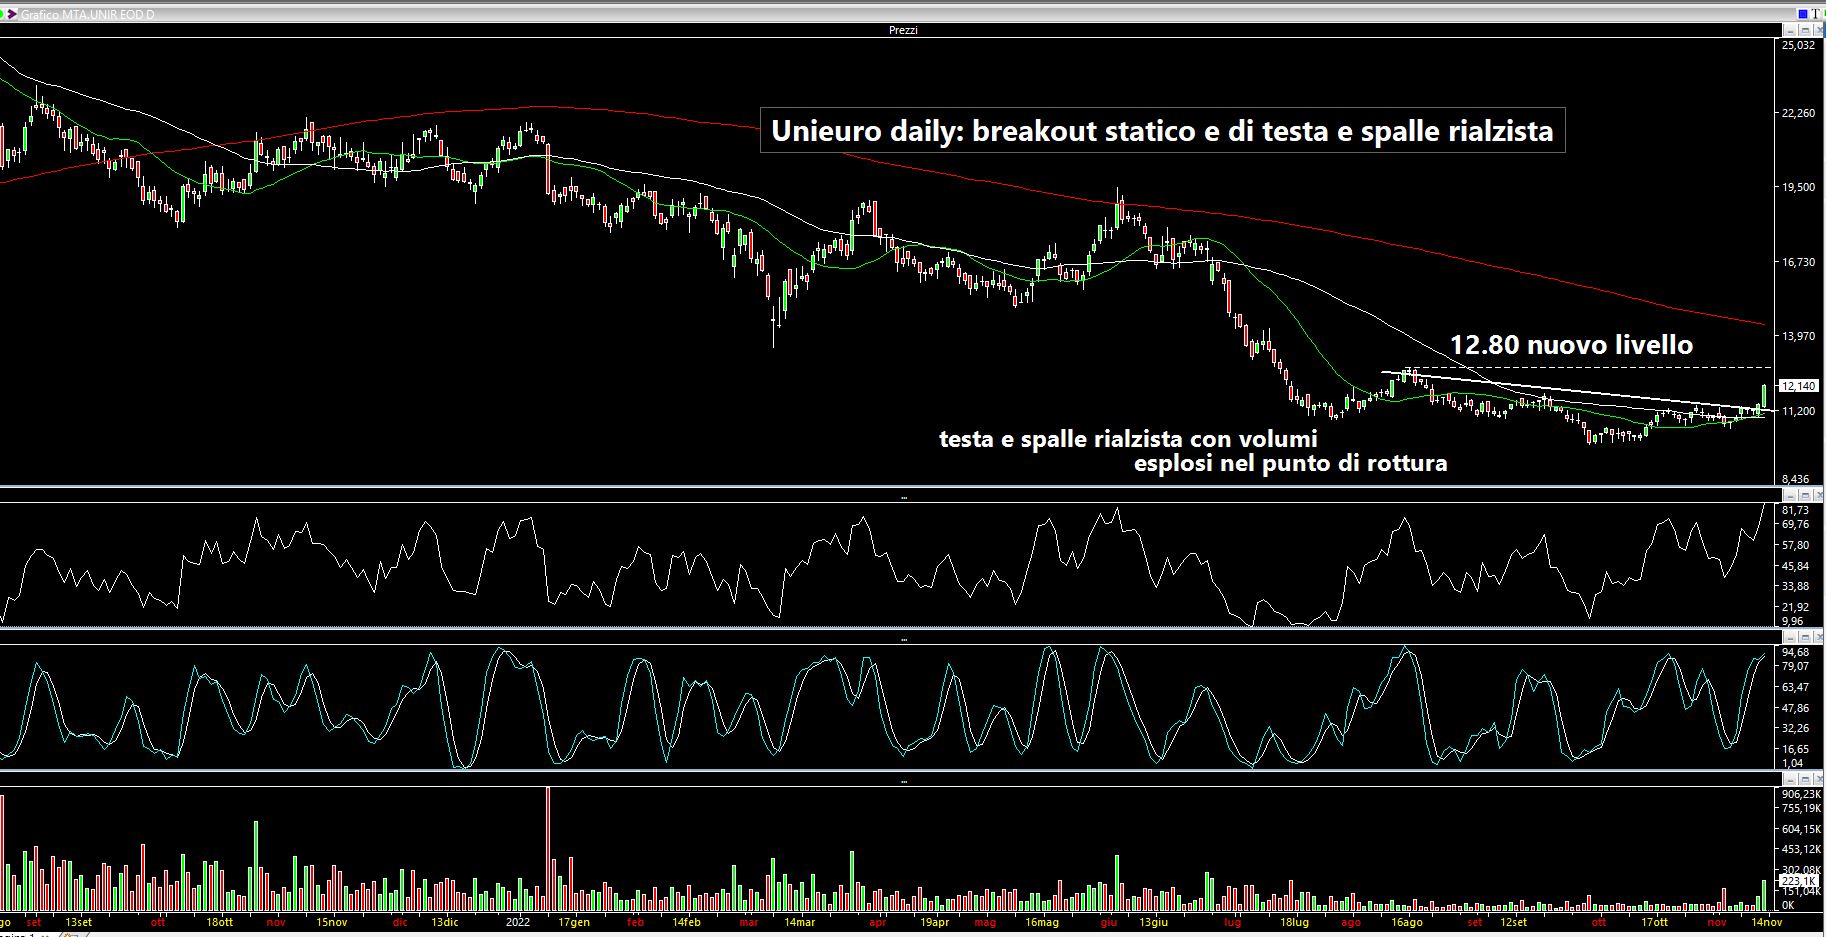Grab the divider handle above the stochastic pane
This screenshot has width=1826, height=937.
point(903,639)
